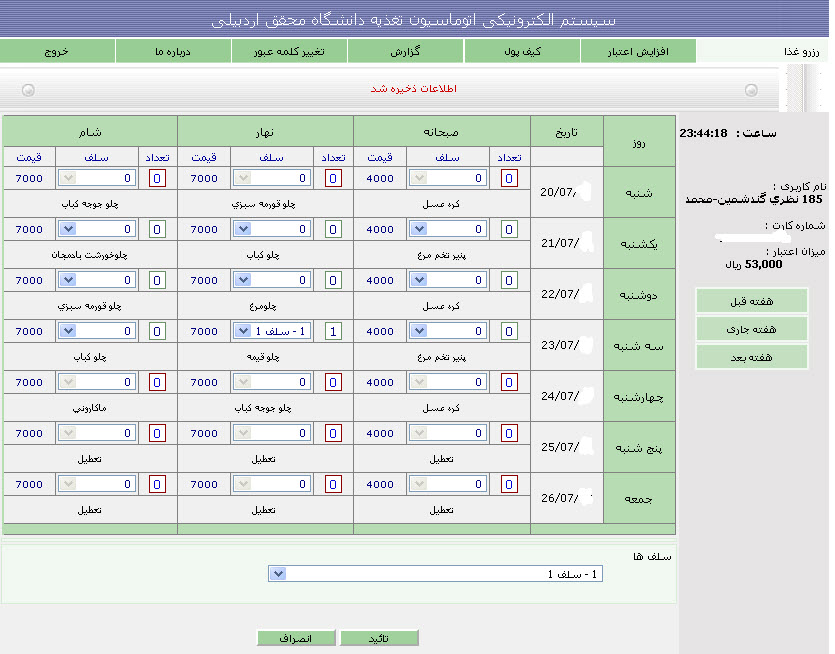Click the جمعه day cell
This screenshot has width=835, height=654.
coord(639,499)
